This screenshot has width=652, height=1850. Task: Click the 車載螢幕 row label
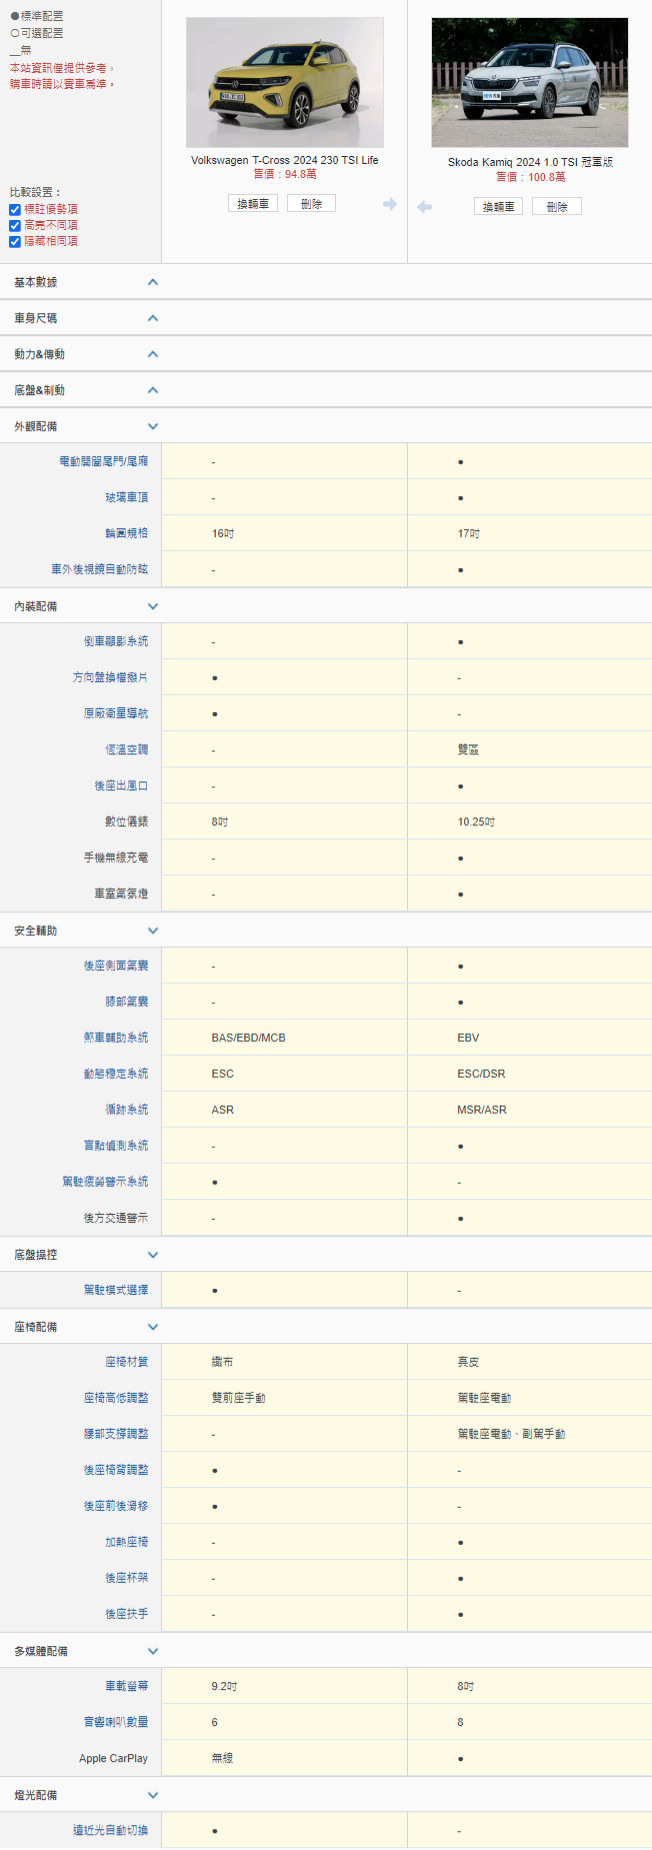pyautogui.click(x=127, y=1685)
